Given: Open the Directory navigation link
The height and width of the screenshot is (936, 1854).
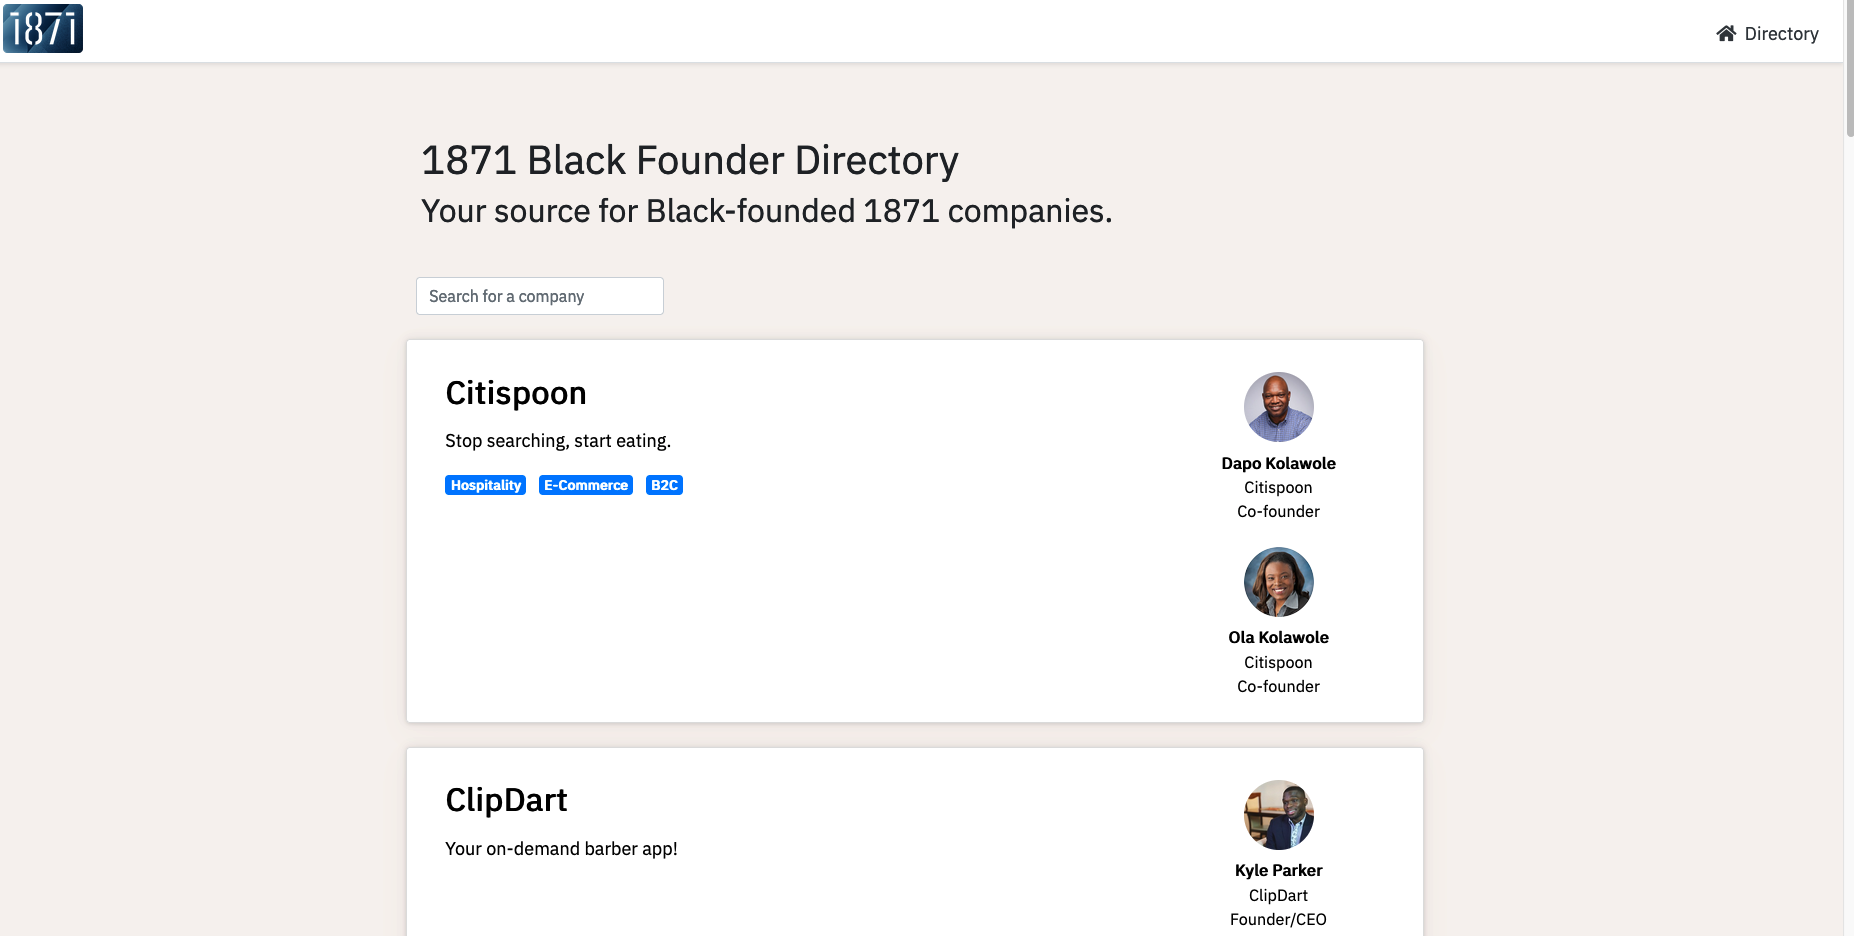Looking at the screenshot, I should (x=1780, y=34).
